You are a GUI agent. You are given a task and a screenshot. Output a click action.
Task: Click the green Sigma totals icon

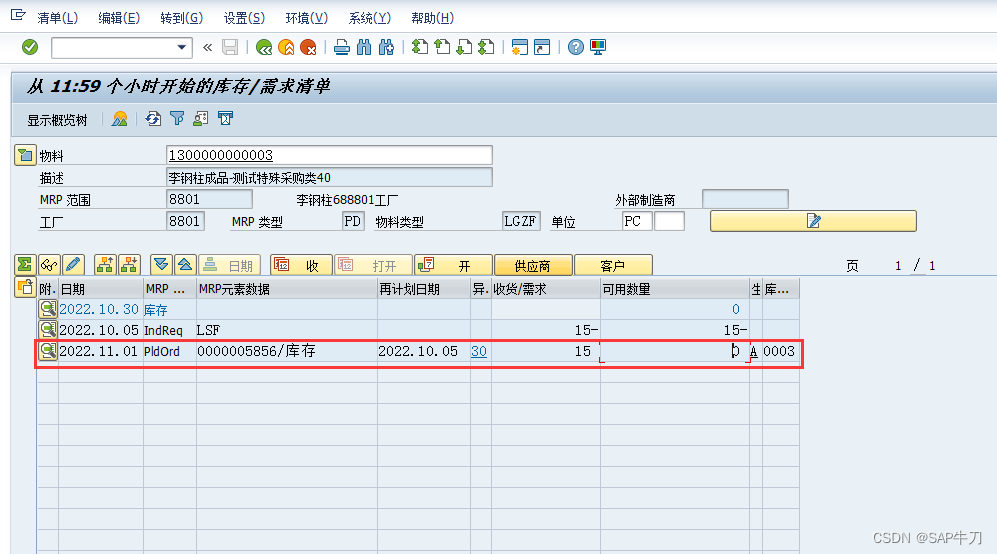pos(25,265)
